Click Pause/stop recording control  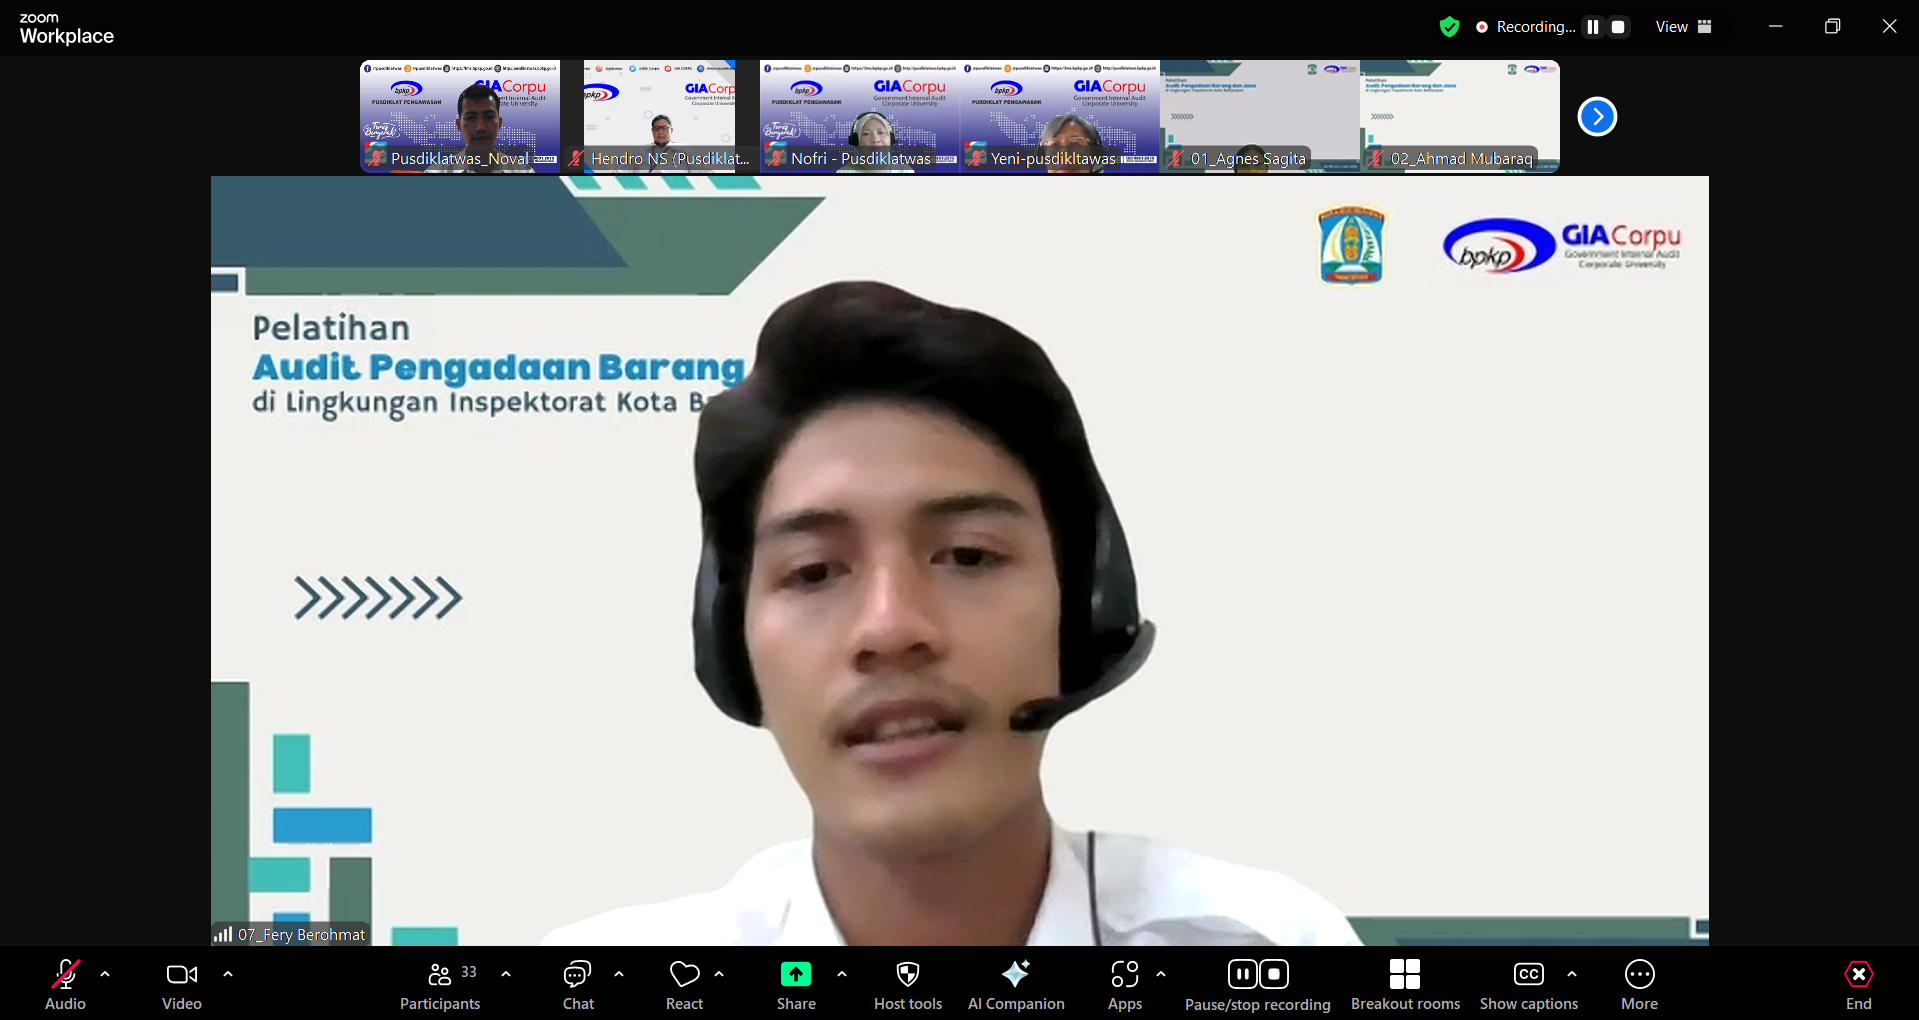1257,984
